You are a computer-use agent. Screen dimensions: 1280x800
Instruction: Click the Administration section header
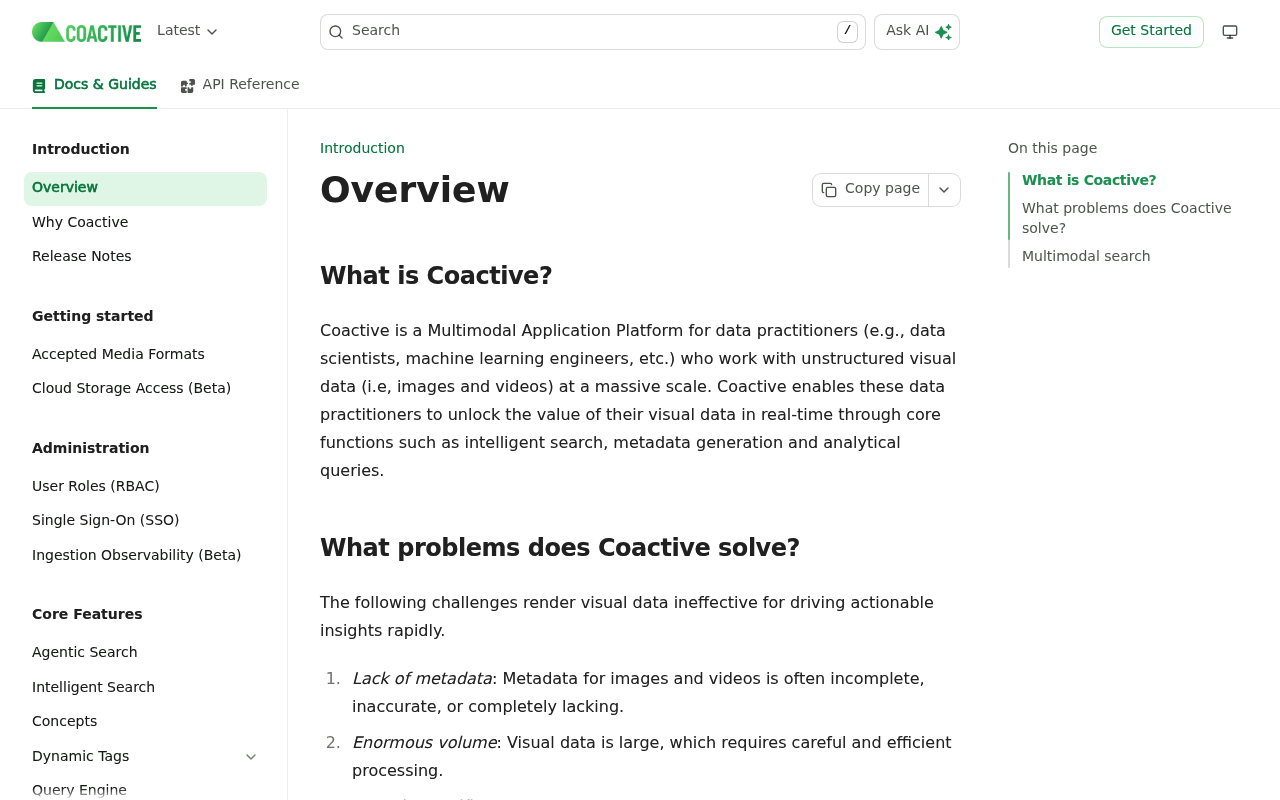[x=91, y=449]
